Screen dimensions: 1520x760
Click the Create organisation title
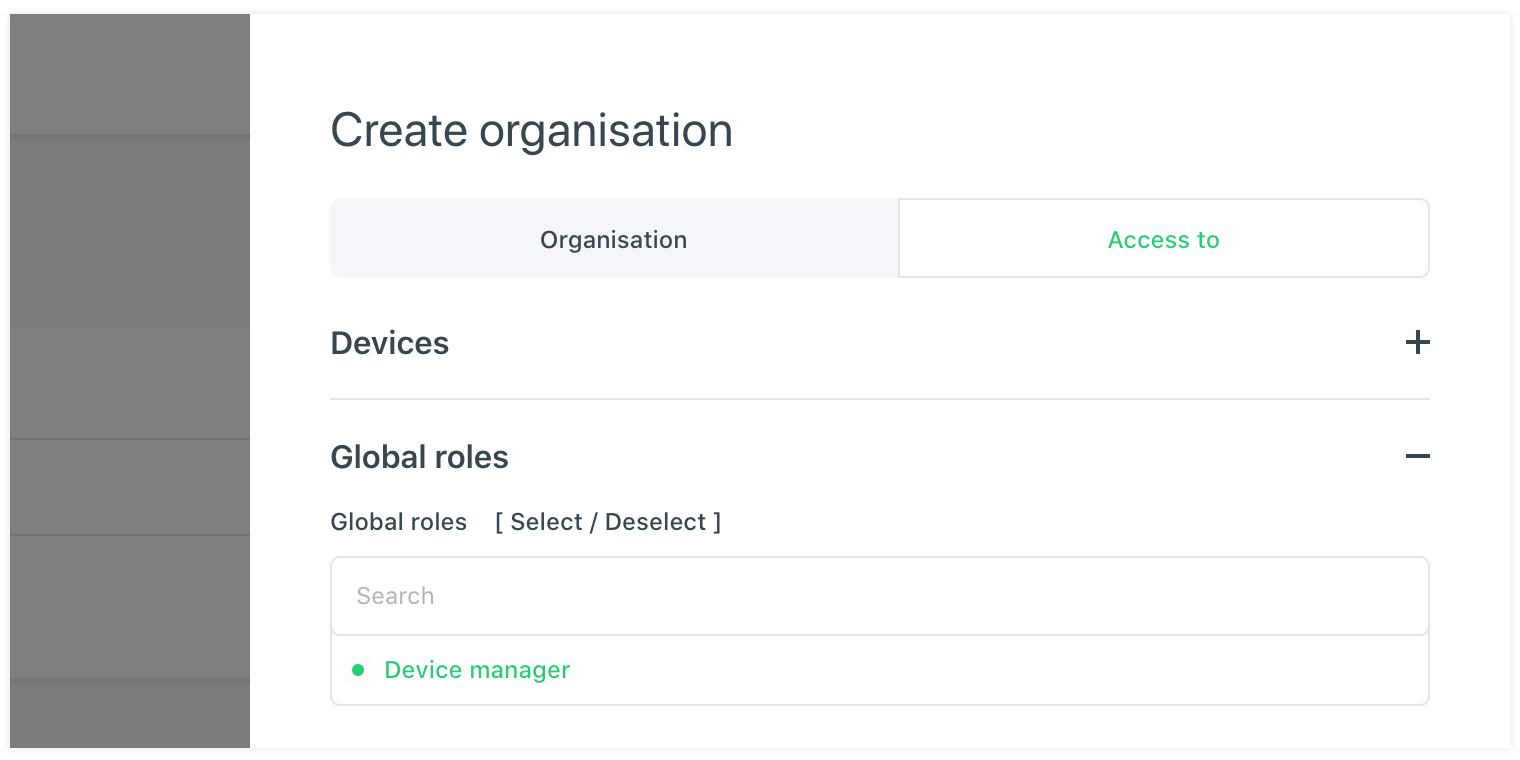pyautogui.click(x=531, y=131)
